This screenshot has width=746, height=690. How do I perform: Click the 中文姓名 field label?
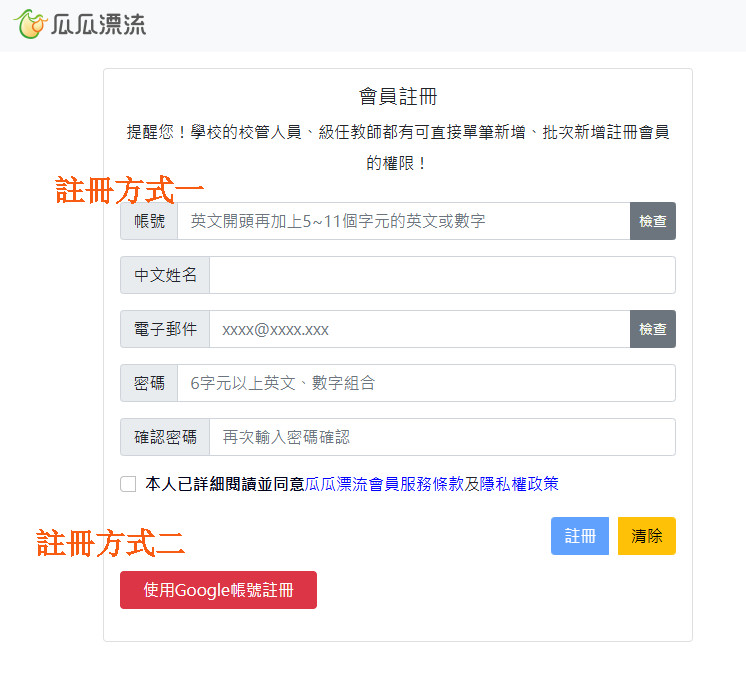165,275
